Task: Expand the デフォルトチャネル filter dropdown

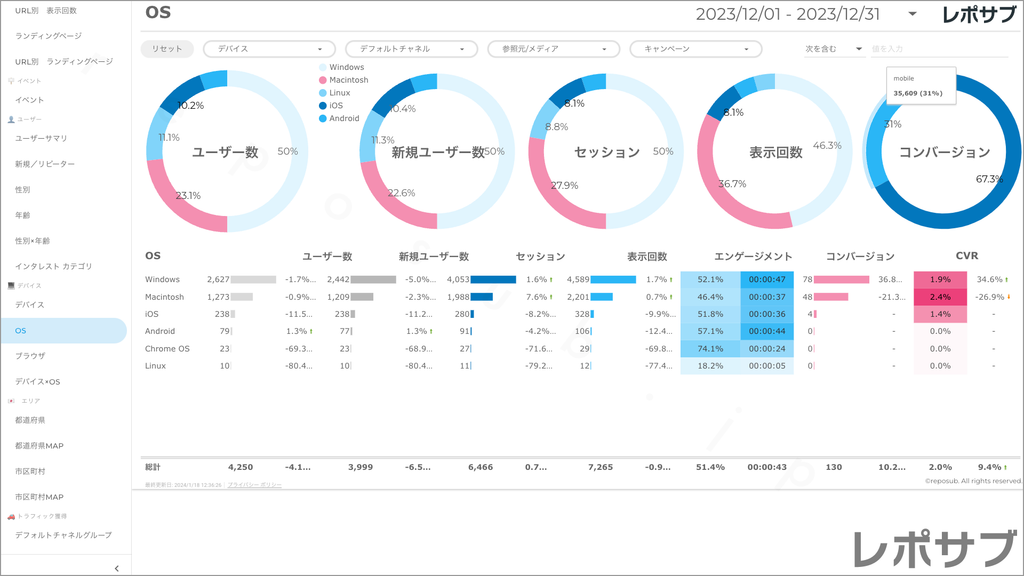Action: coord(411,49)
